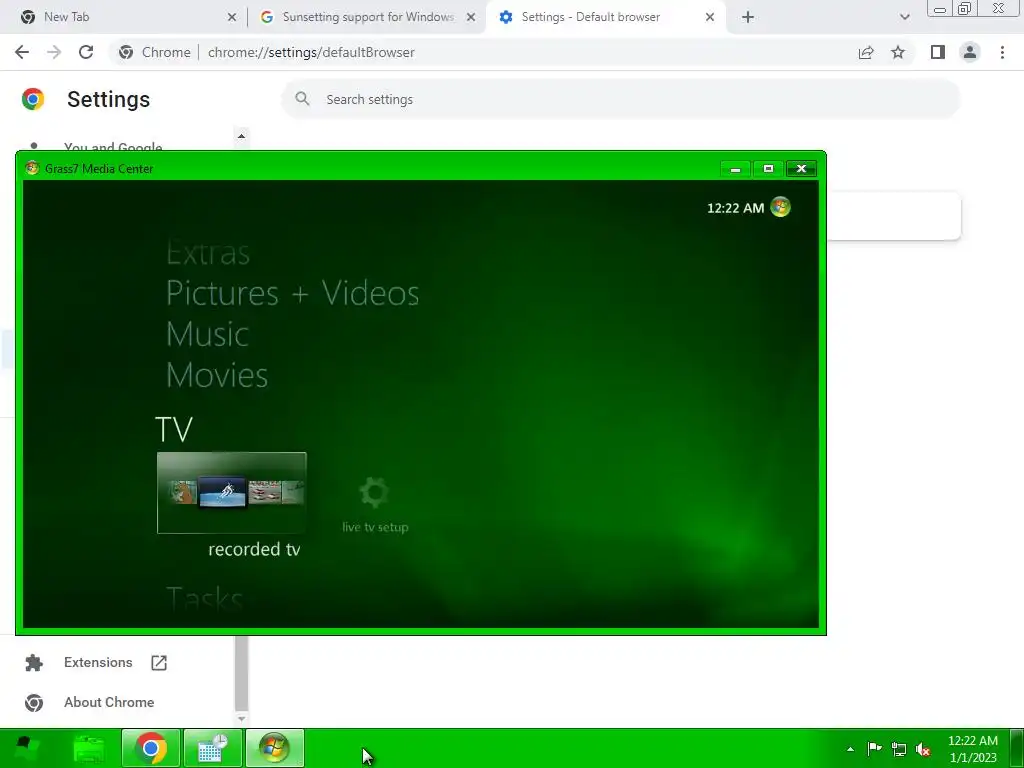Viewport: 1024px width, 768px height.
Task: Share this page via address bar icon
Action: pyautogui.click(x=866, y=52)
